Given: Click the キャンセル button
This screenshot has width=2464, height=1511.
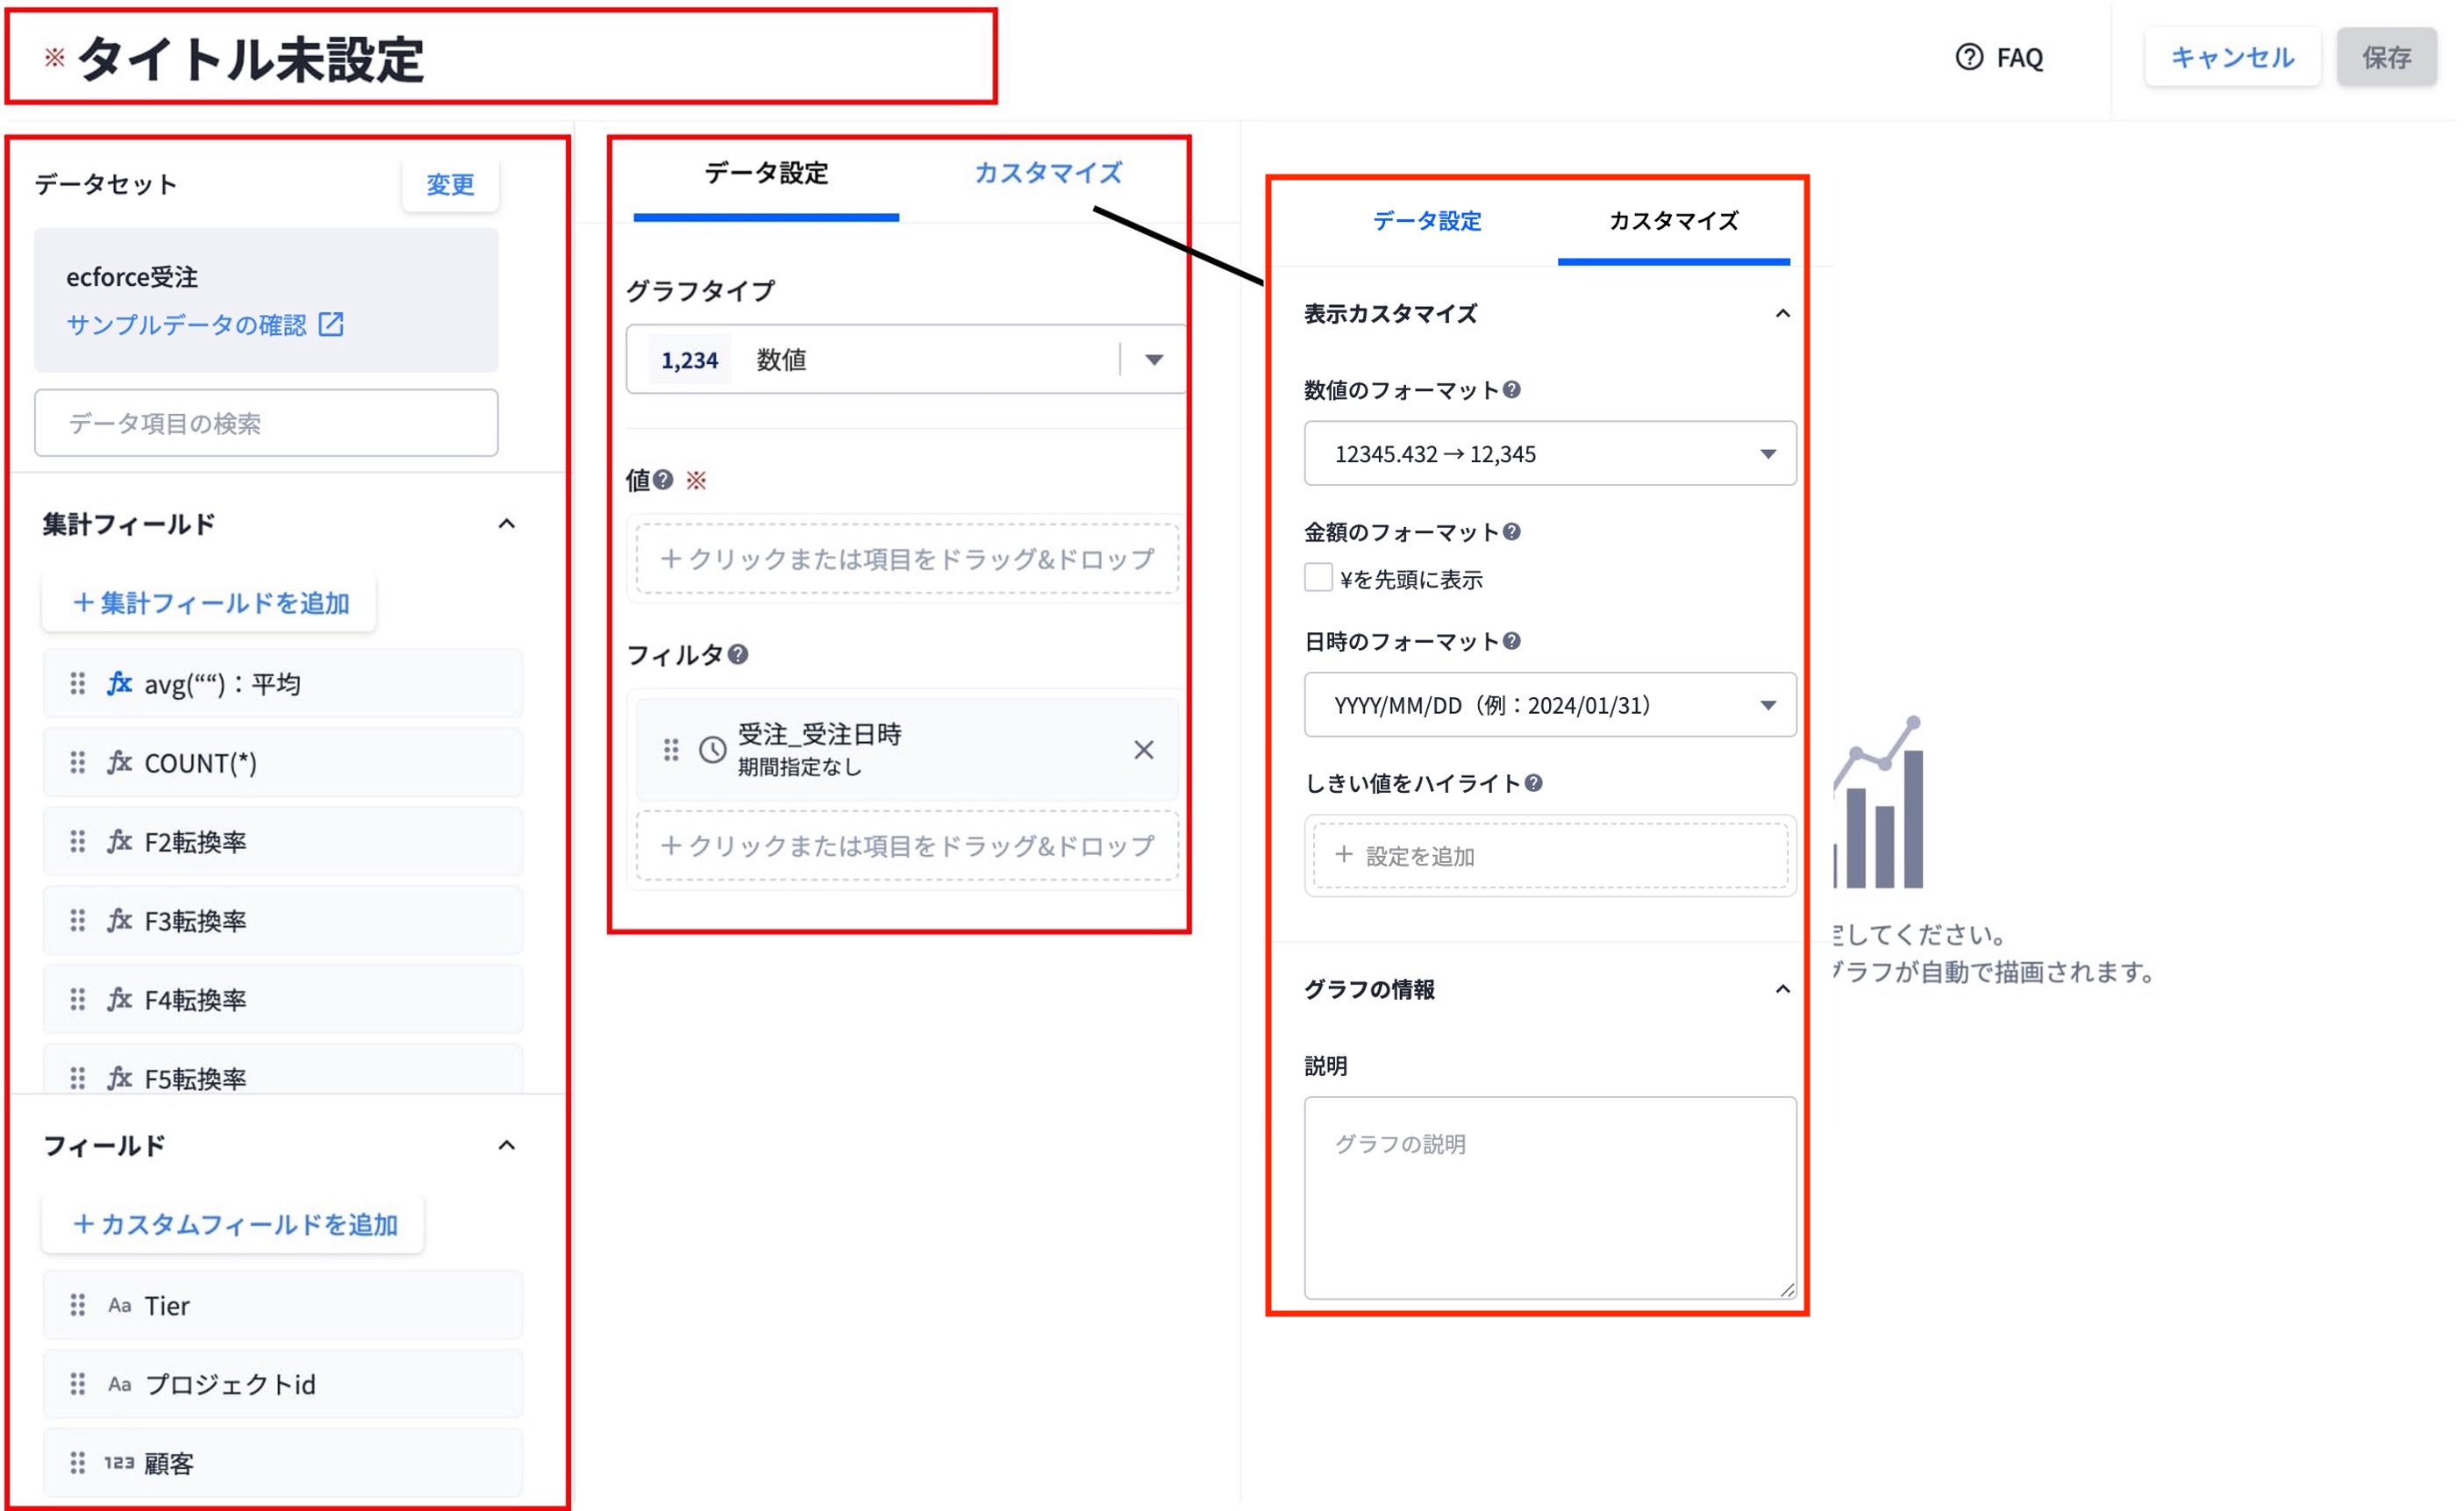Looking at the screenshot, I should (2232, 57).
